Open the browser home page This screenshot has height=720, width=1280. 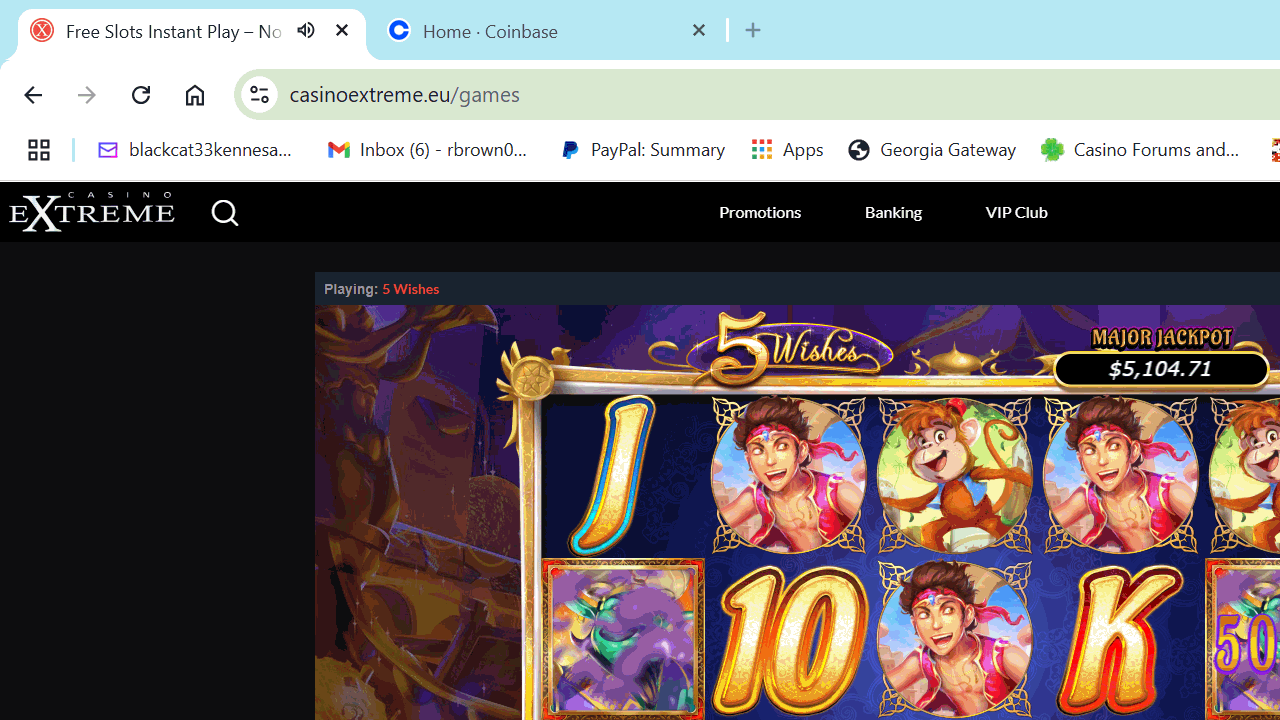195,95
